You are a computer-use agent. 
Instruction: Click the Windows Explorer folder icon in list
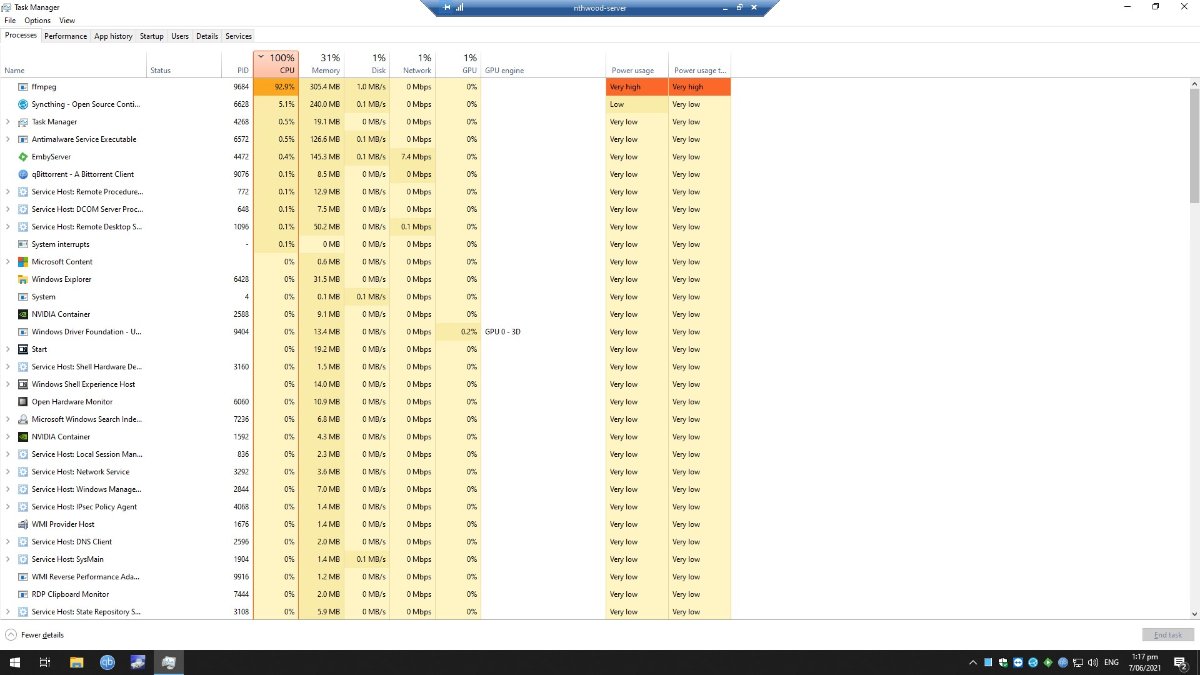click(23, 279)
